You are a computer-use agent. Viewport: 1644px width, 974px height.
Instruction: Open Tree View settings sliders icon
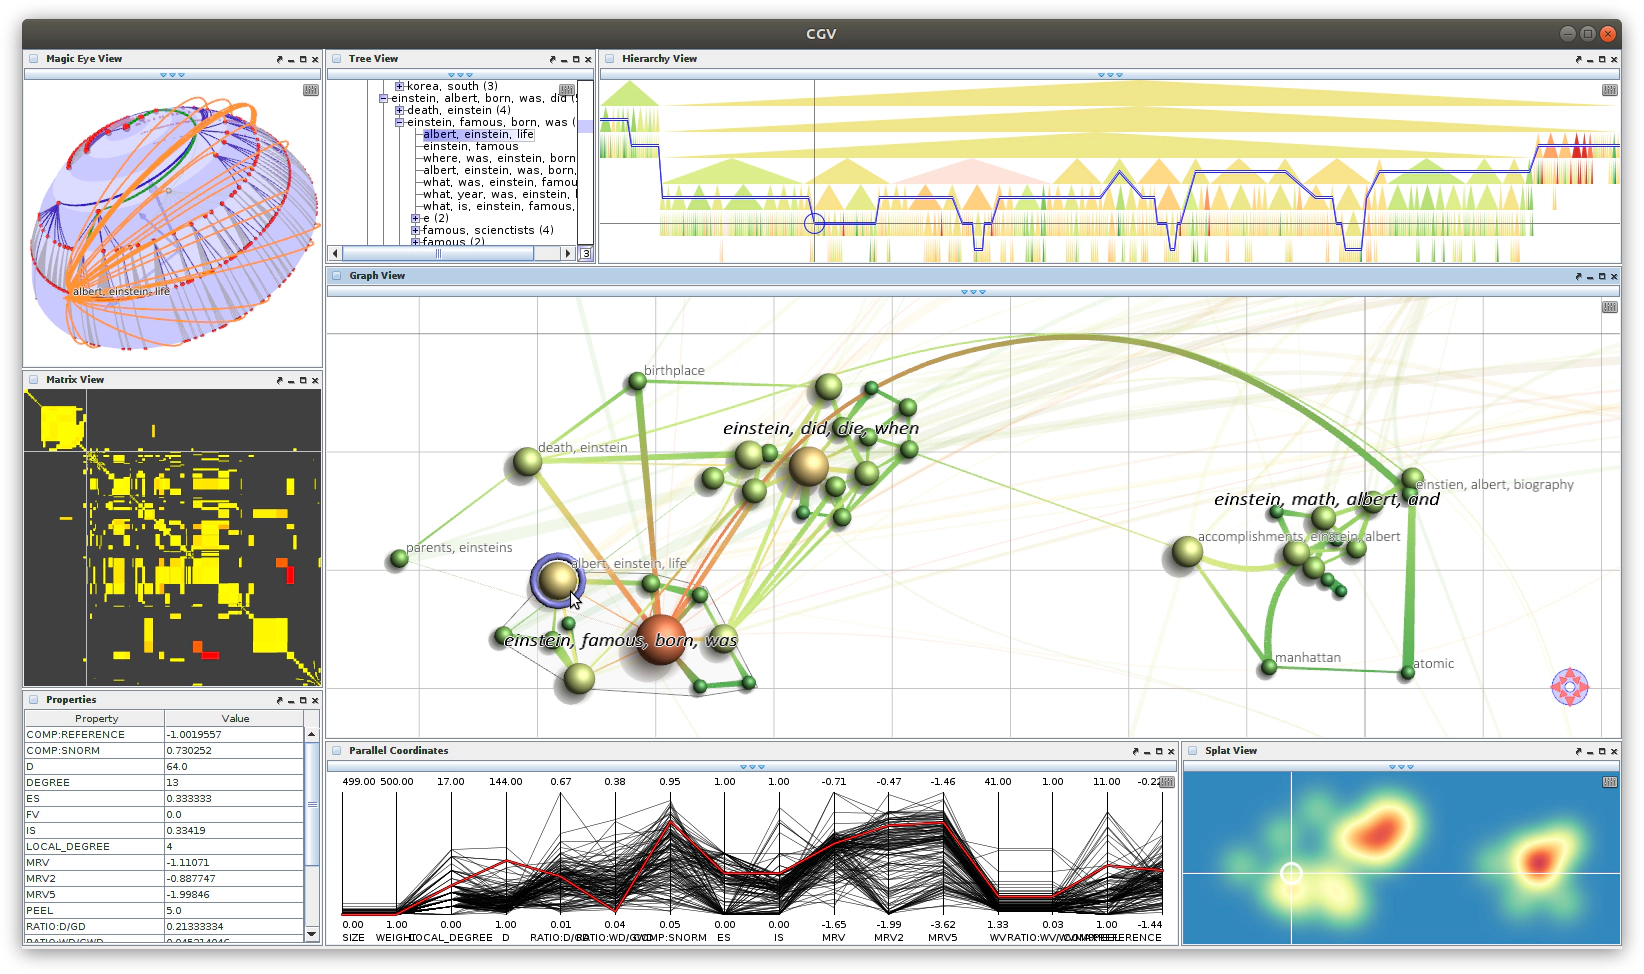point(567,90)
